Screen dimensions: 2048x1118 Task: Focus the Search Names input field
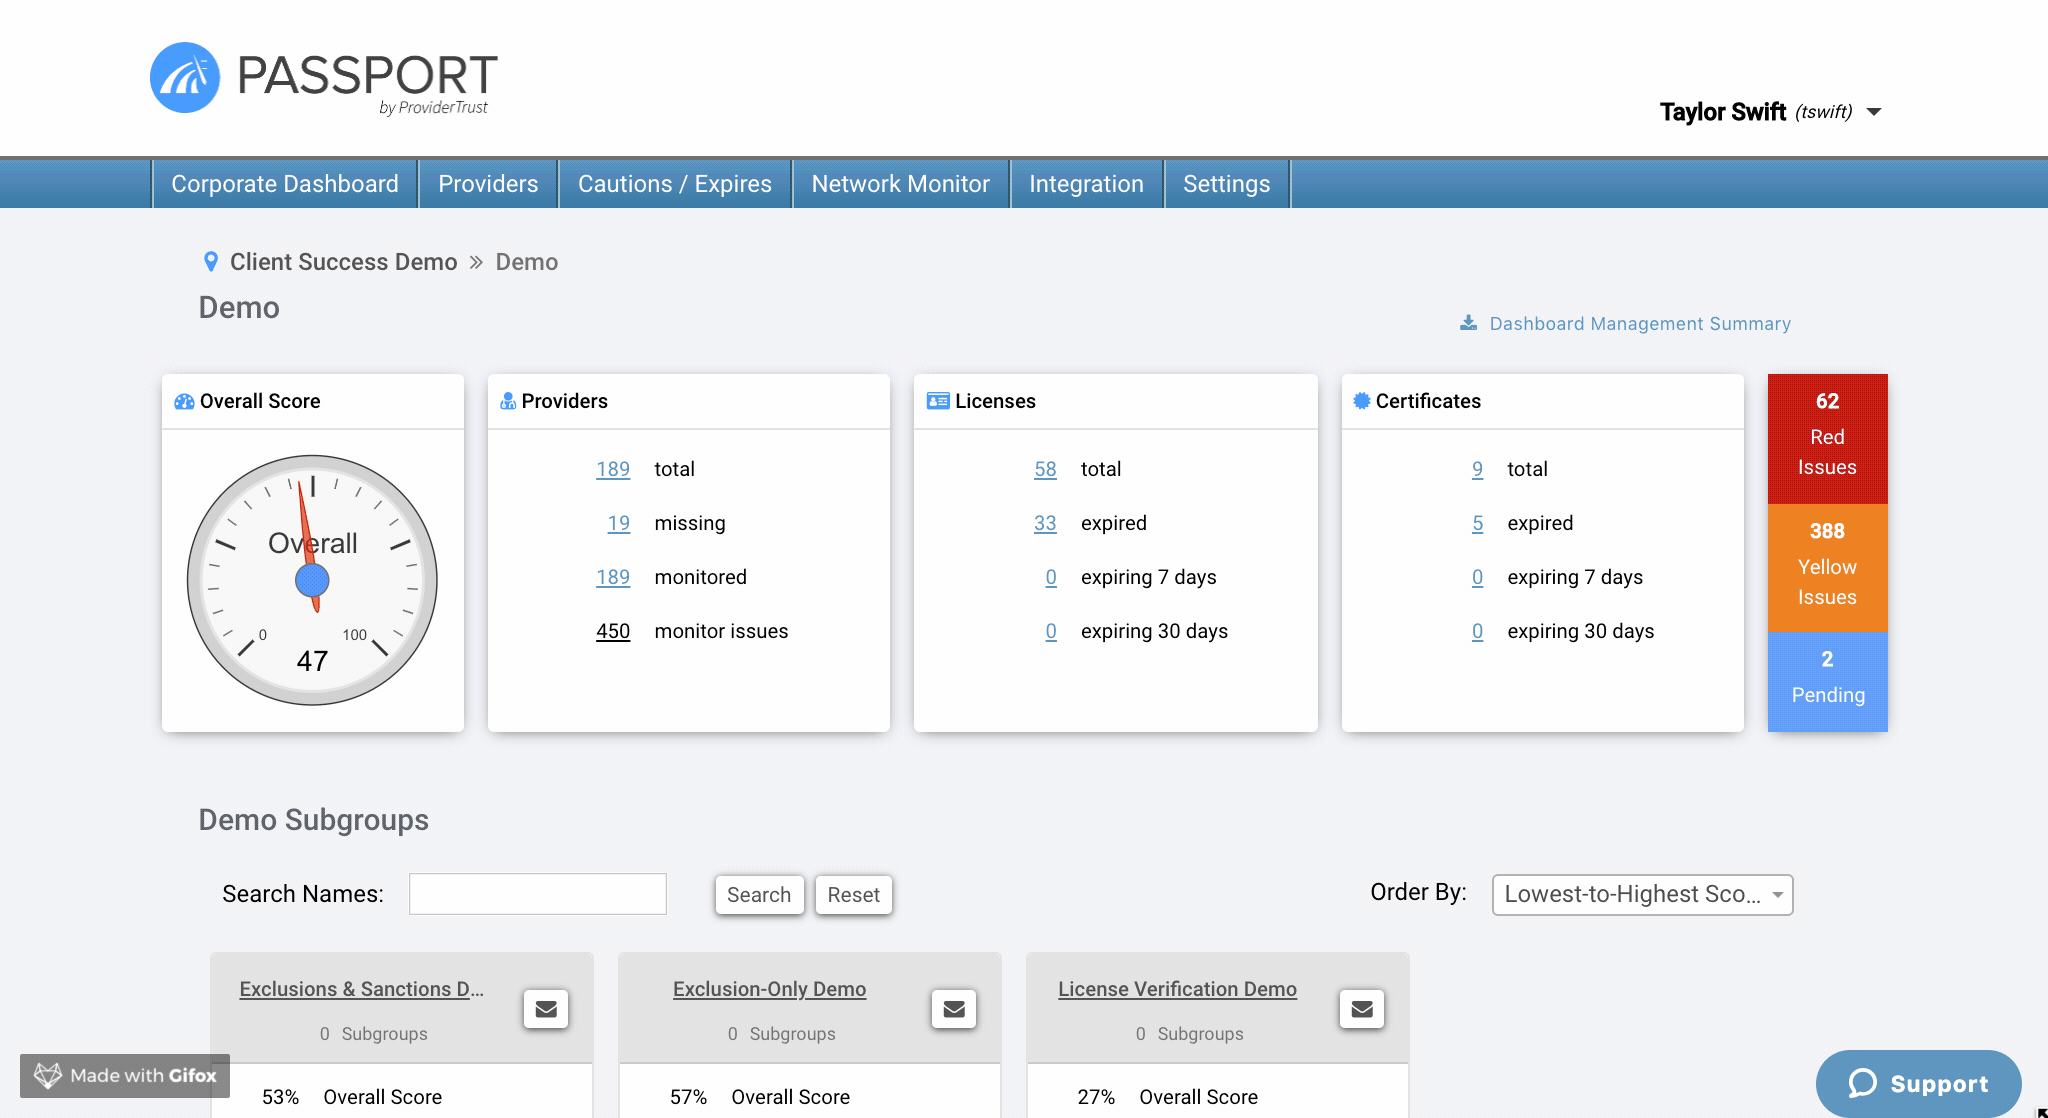538,894
